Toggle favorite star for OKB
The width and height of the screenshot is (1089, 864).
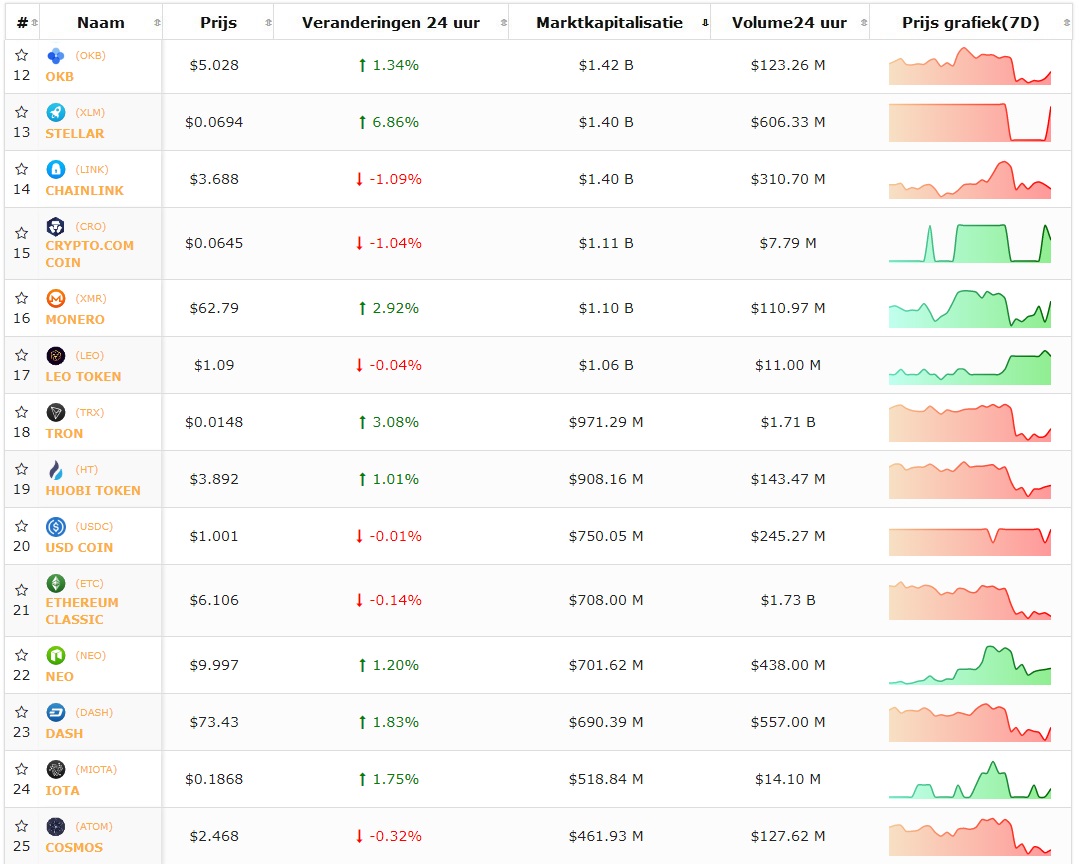(22, 56)
